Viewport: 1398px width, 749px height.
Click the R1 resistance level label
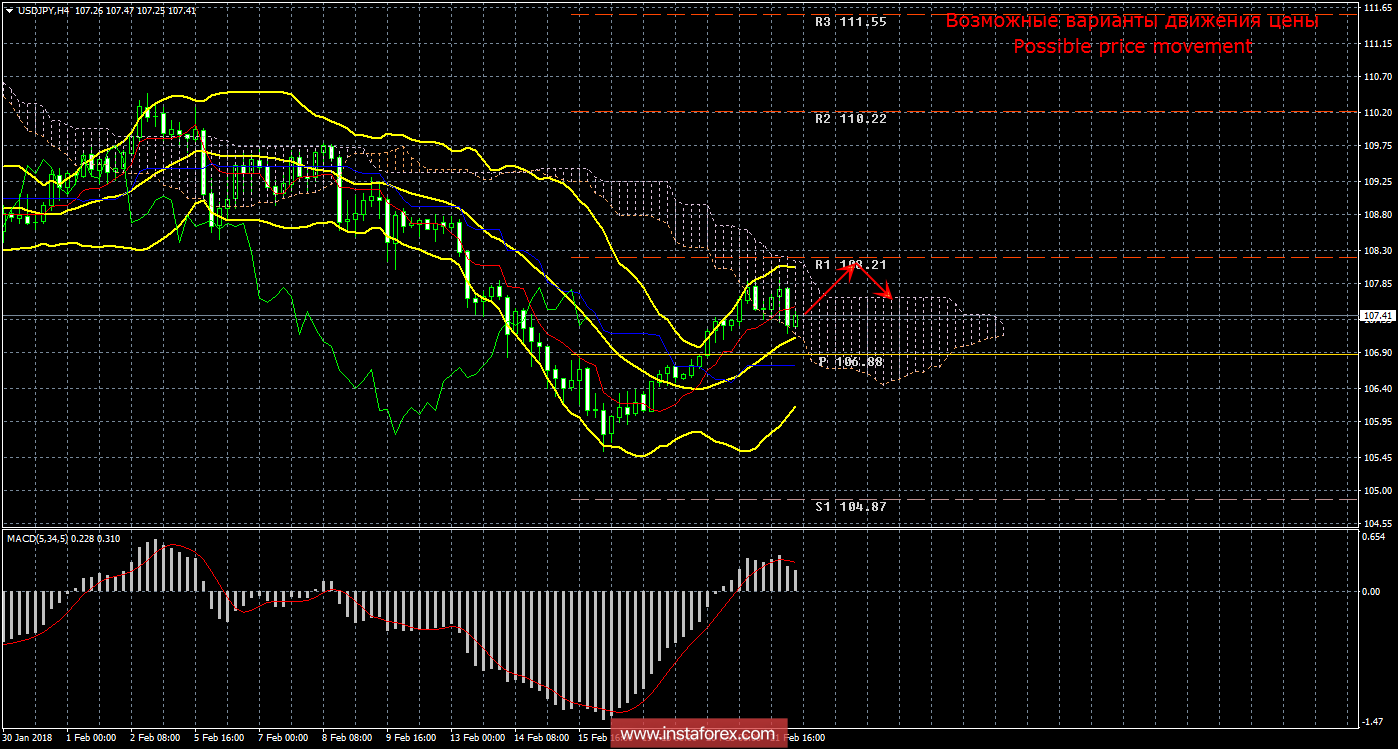point(850,265)
